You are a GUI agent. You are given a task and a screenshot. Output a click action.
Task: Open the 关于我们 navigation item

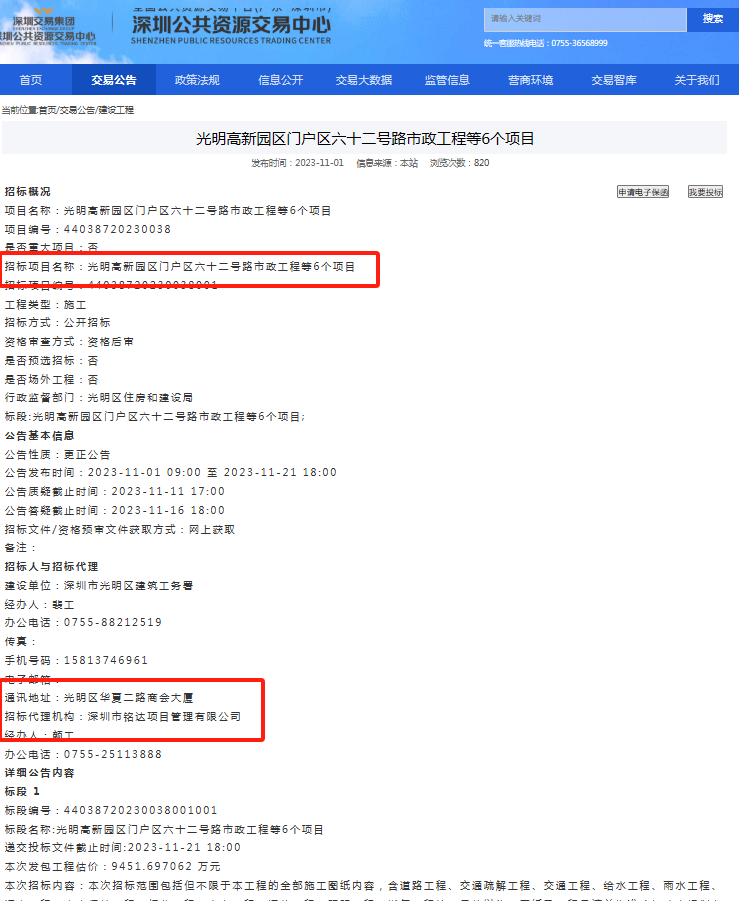point(696,80)
